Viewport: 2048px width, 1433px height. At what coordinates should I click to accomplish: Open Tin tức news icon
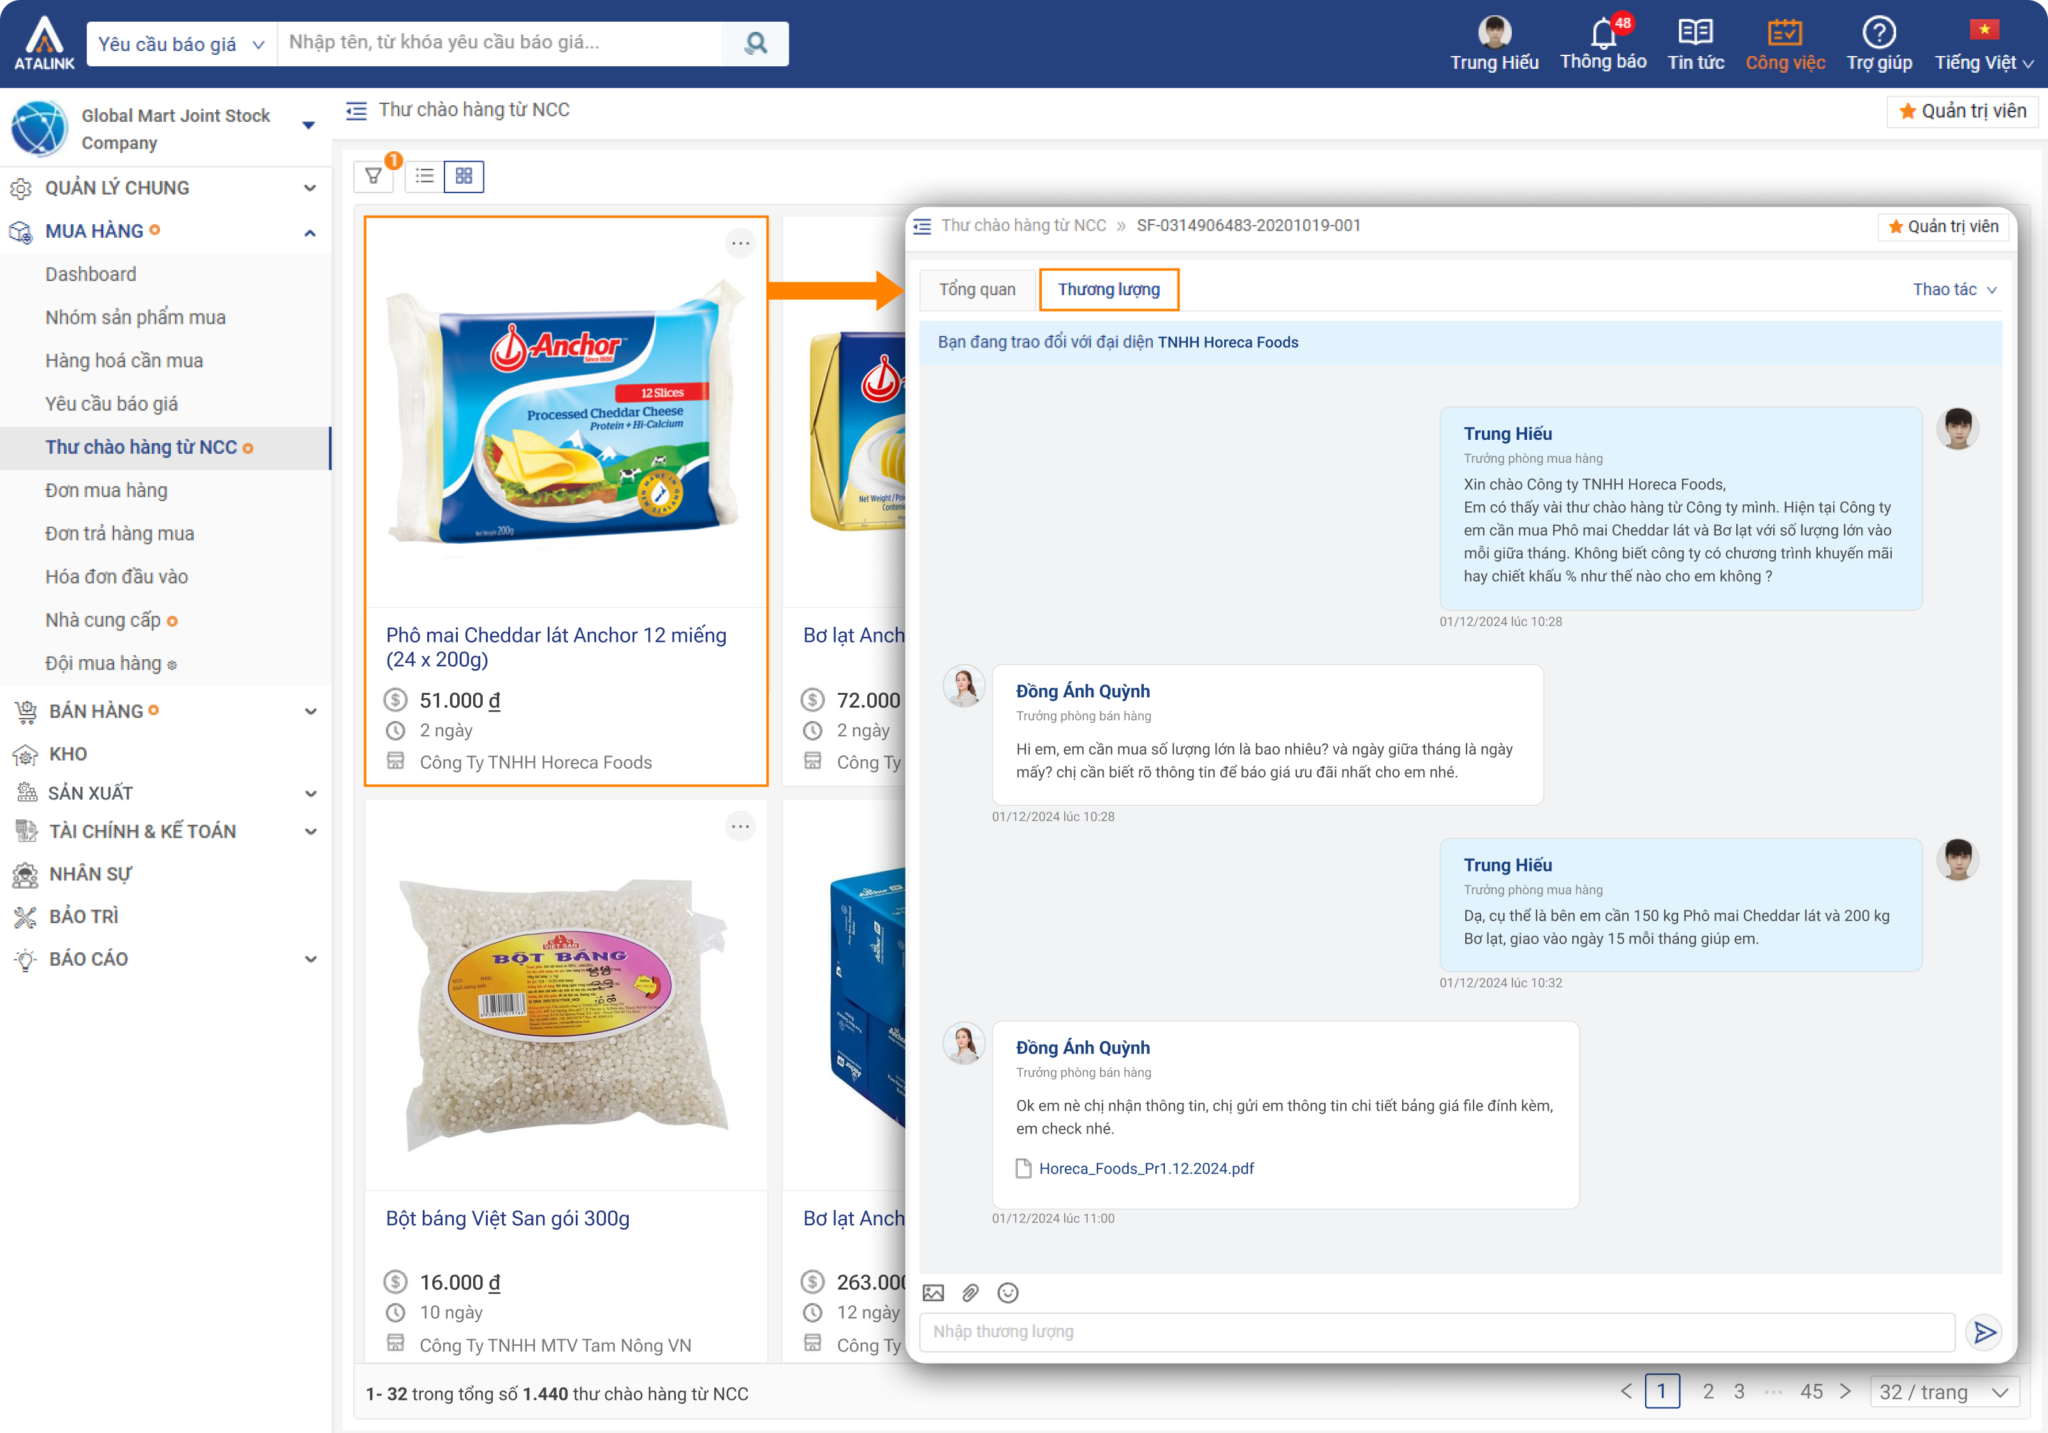click(x=1695, y=33)
